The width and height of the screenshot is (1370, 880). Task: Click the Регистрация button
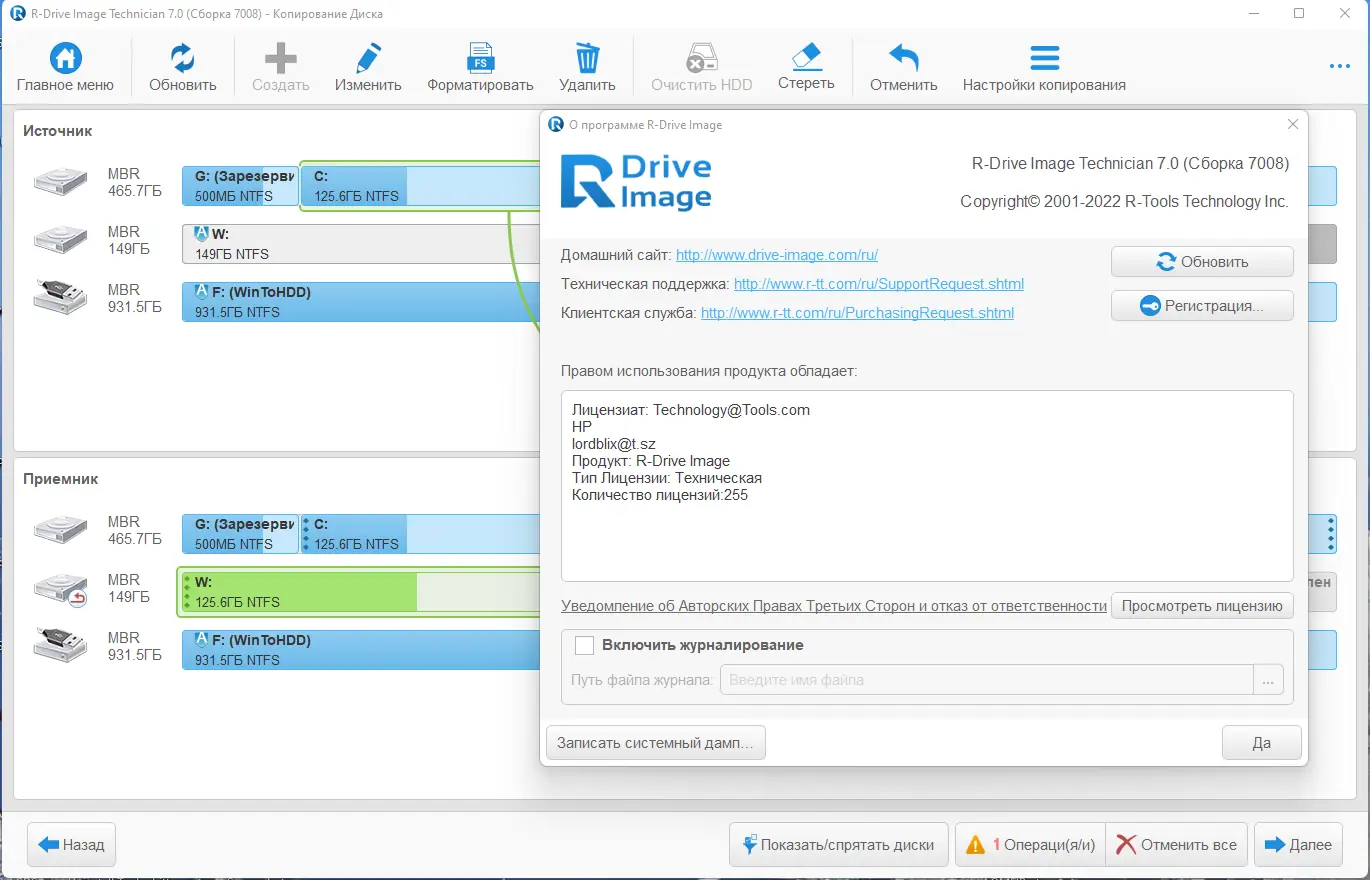point(1201,305)
